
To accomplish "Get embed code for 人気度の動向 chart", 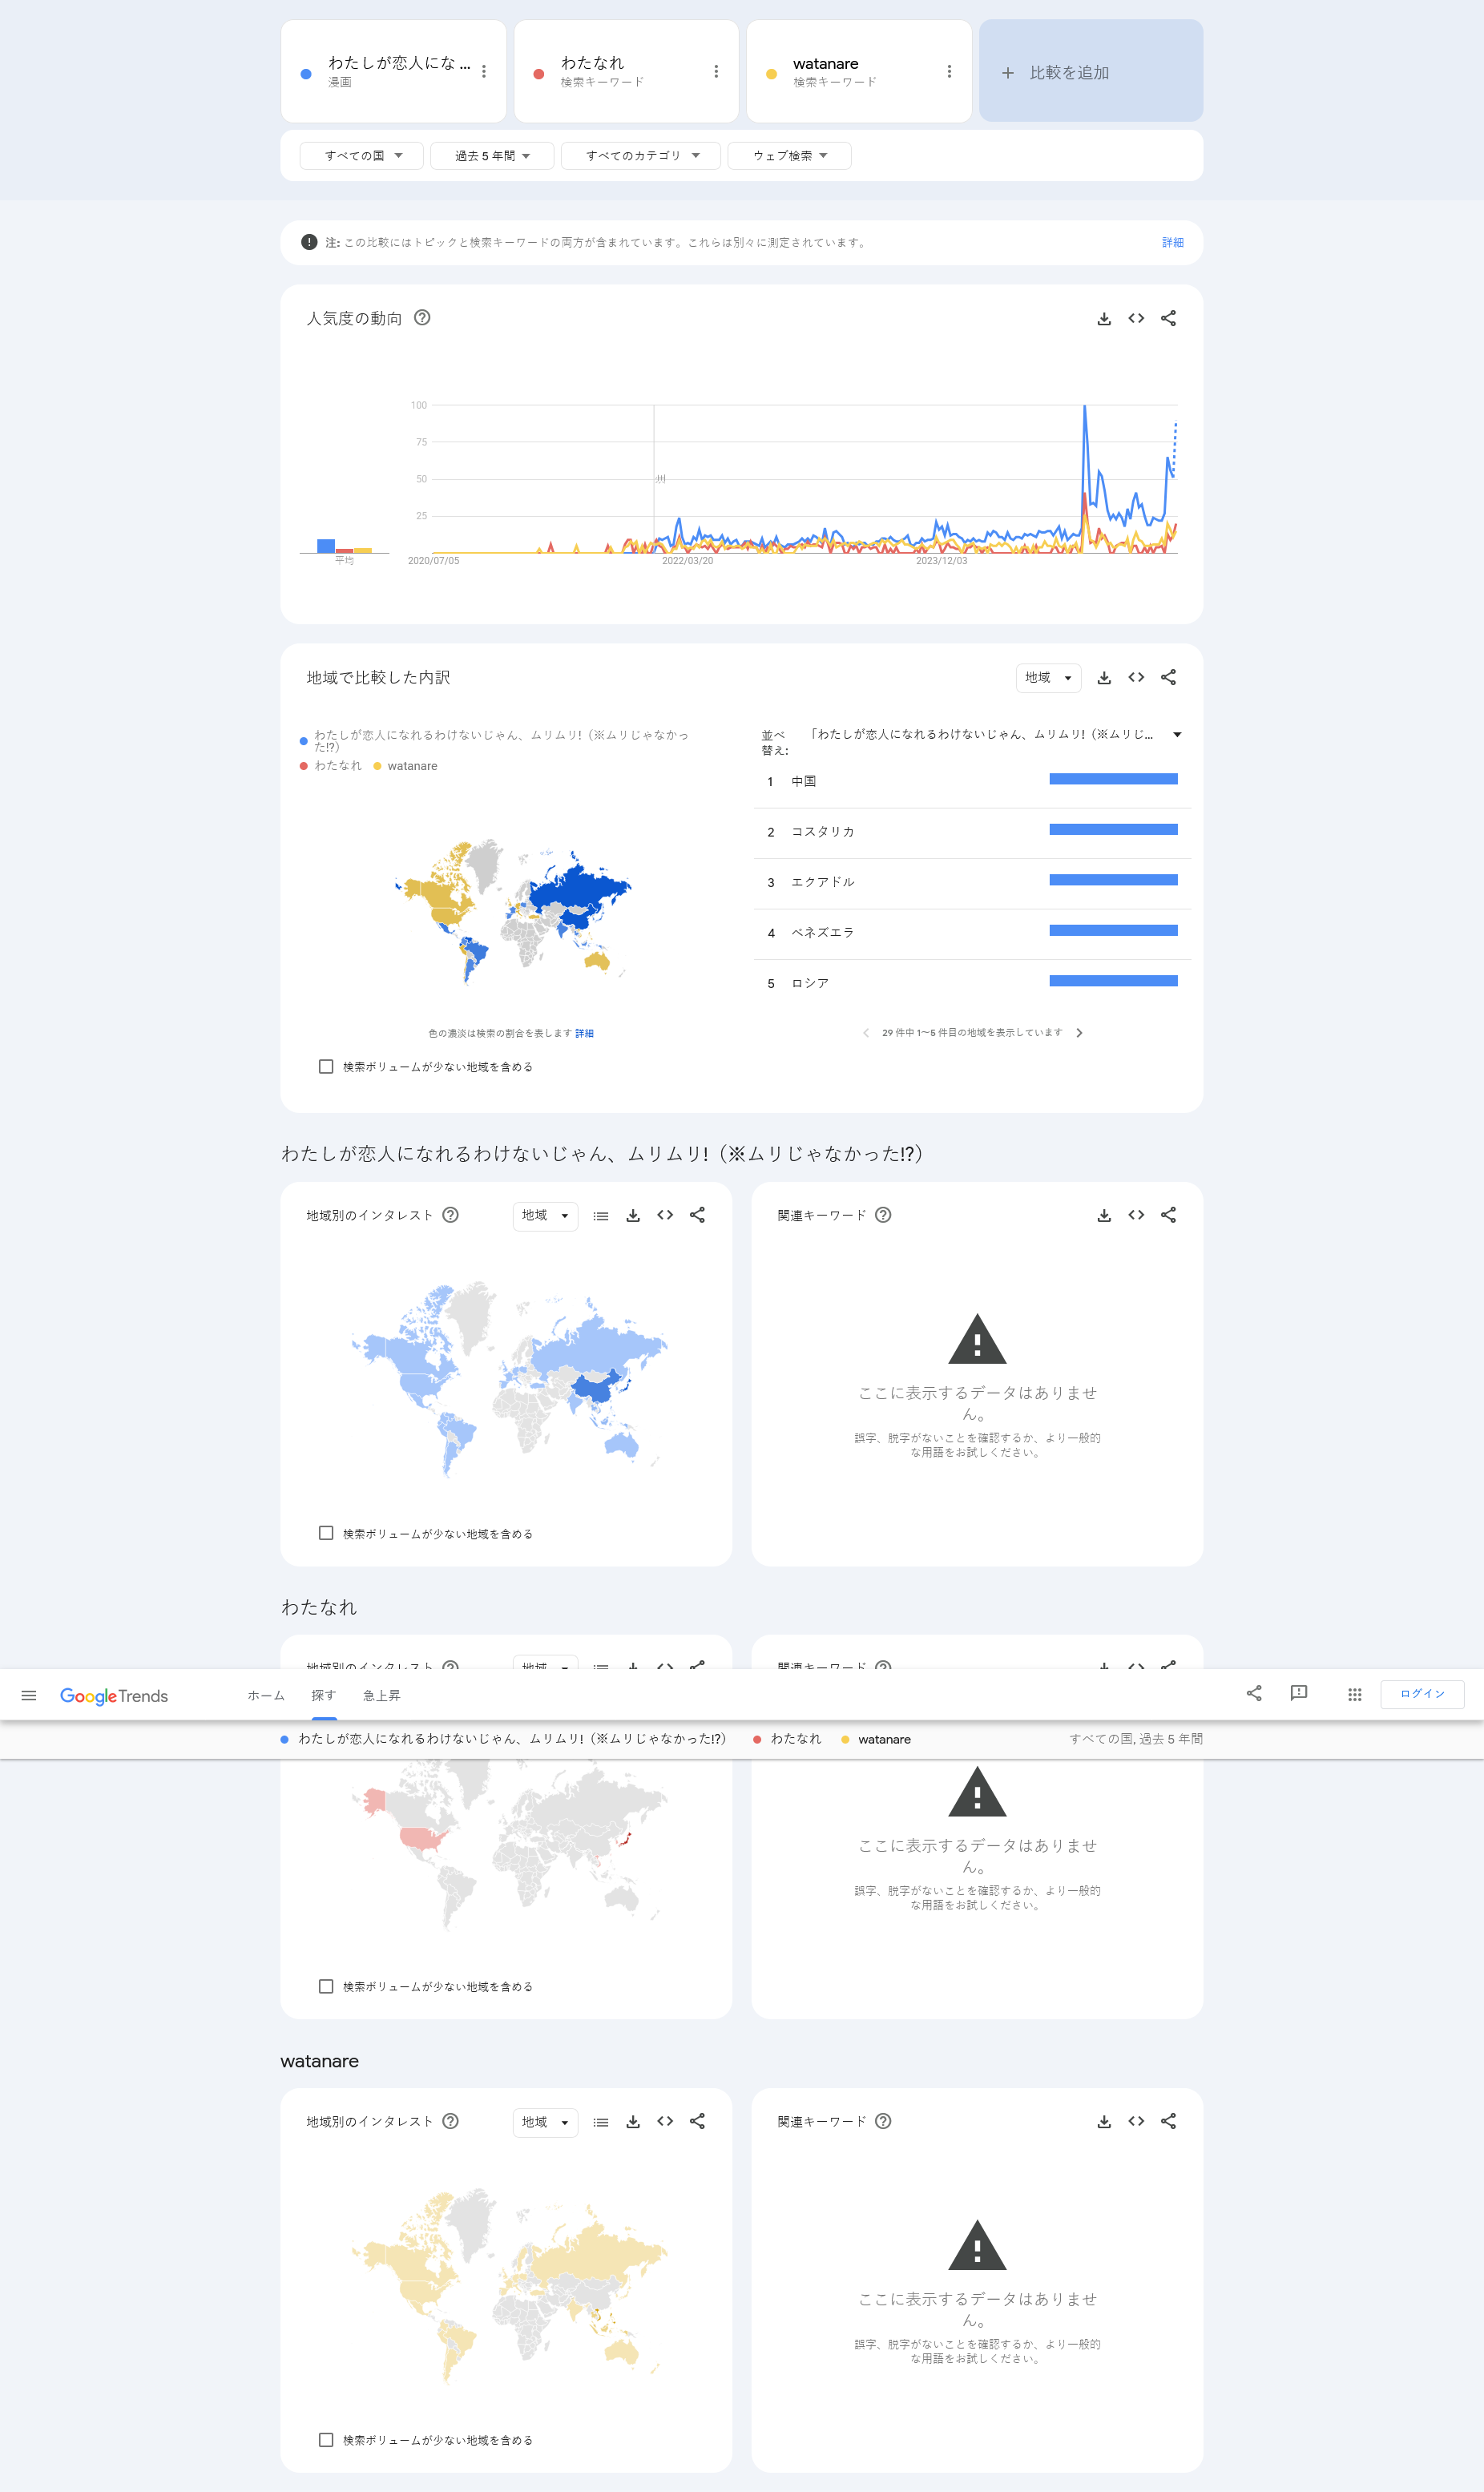I will tap(1136, 319).
